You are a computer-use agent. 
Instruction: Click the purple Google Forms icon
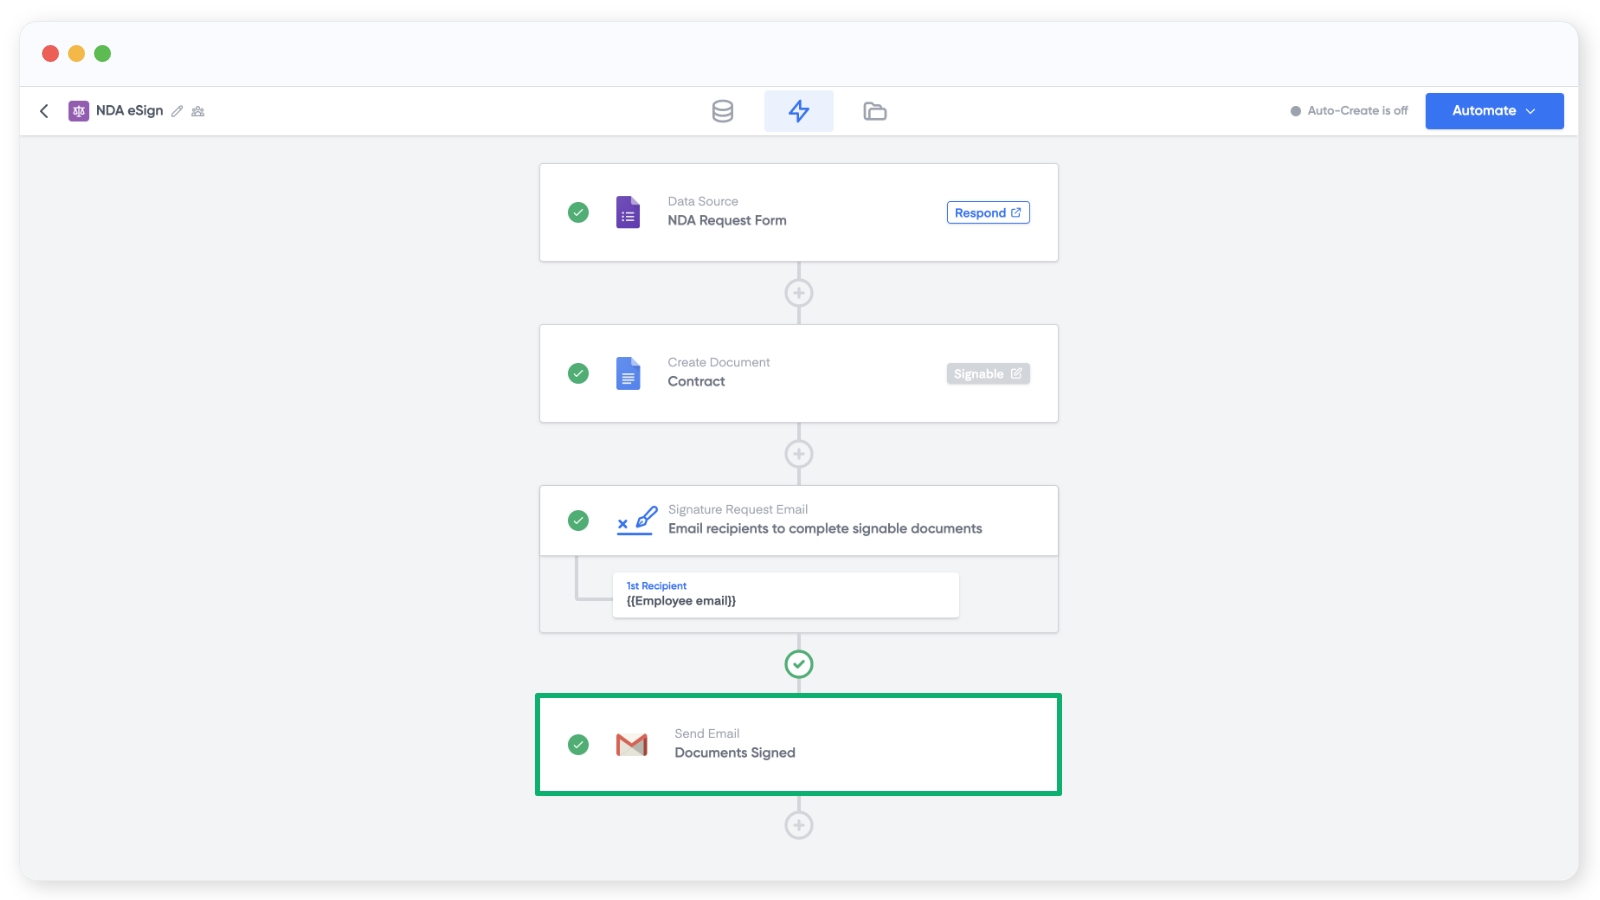(x=628, y=212)
